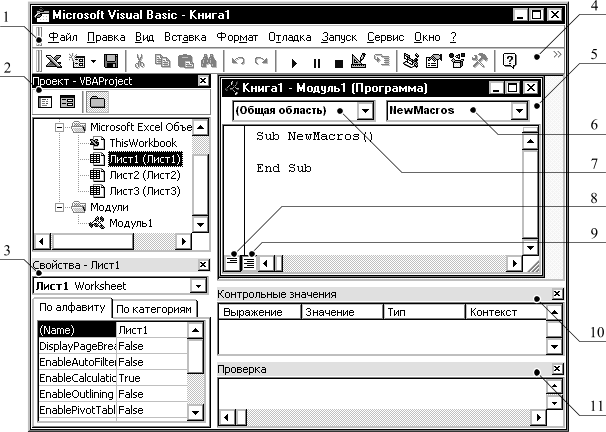Image resolution: width=606 pixels, height=432 pixels.
Task: Select Лист3 (Лист3) tree item
Action: tap(145, 191)
